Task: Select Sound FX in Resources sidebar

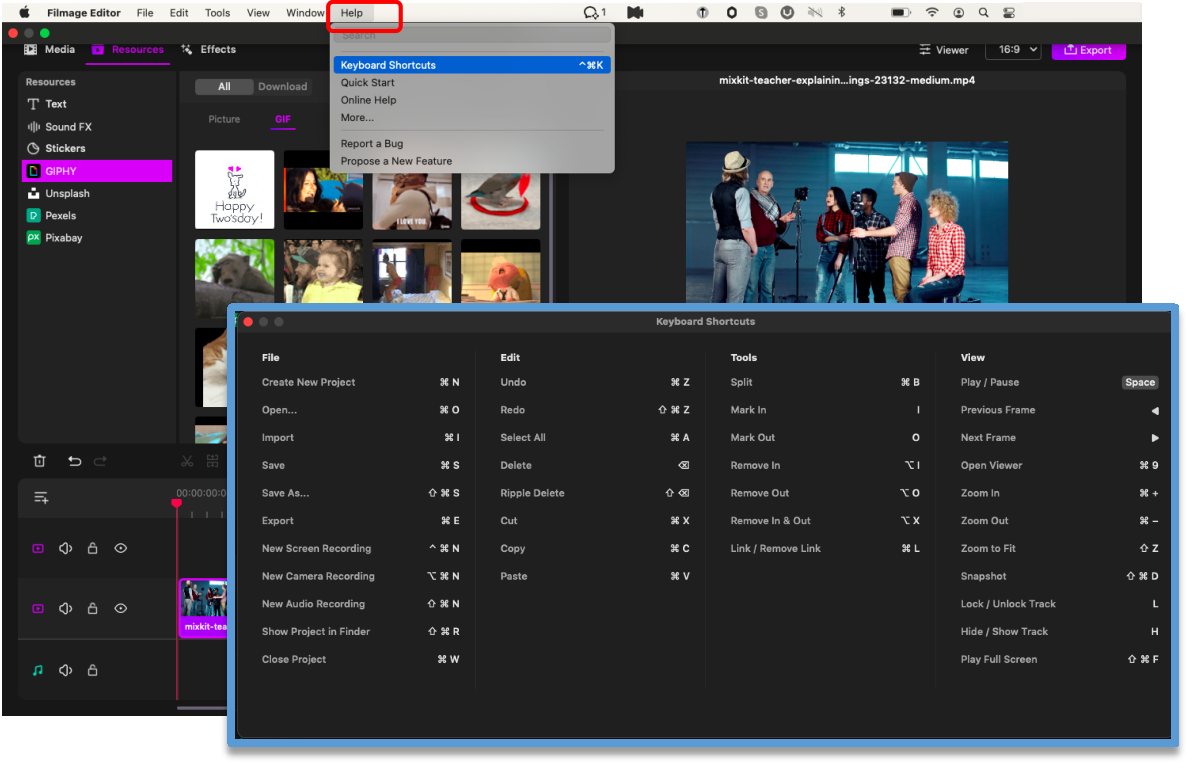Action: pos(67,127)
